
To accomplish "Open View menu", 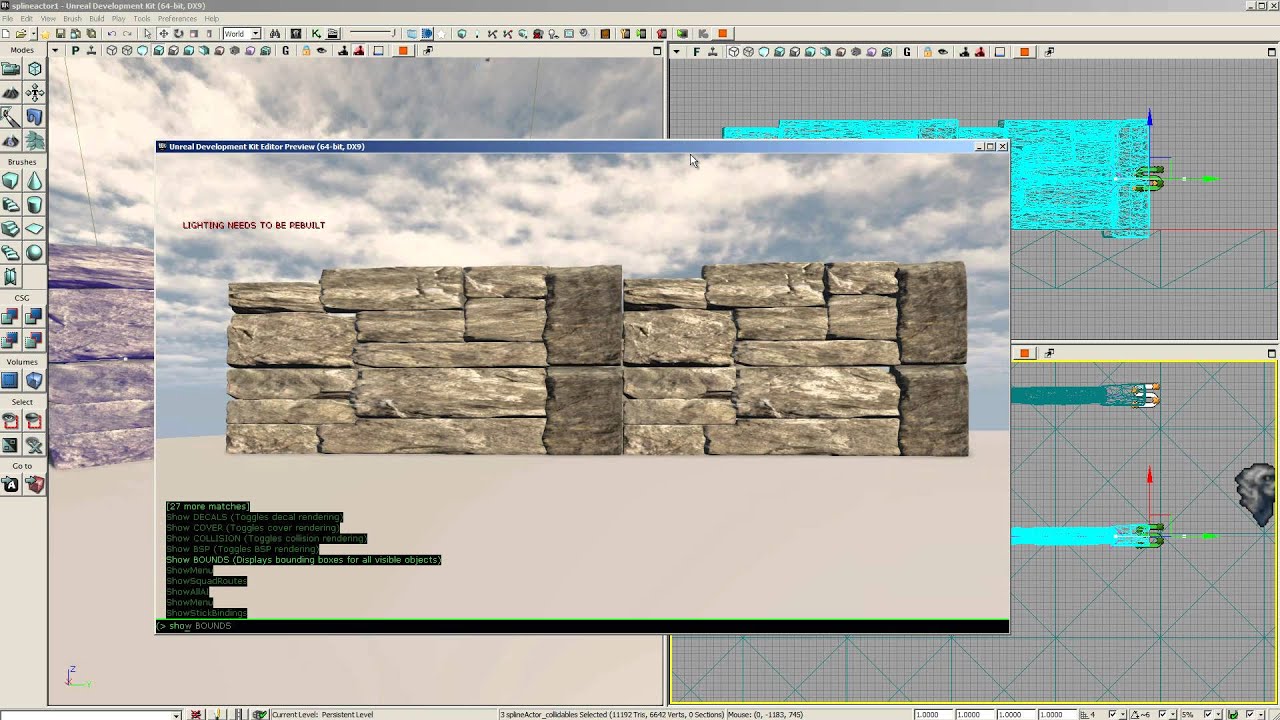I will click(x=47, y=18).
